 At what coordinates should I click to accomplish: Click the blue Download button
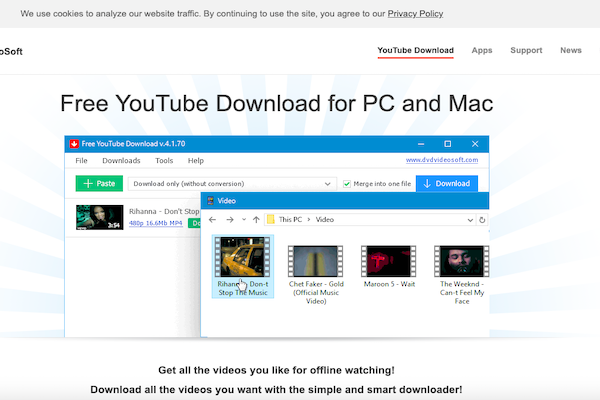[x=447, y=183]
